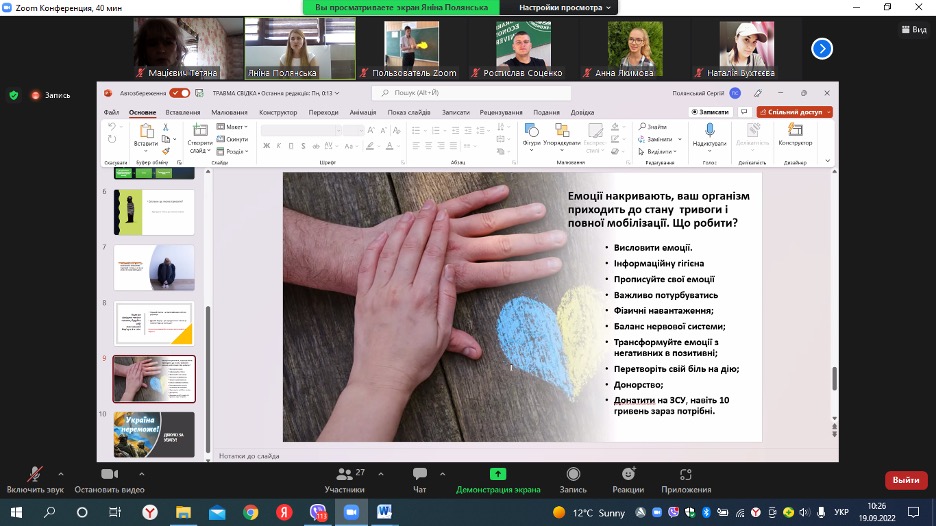Click the Format Painter brush icon

pos(166,150)
